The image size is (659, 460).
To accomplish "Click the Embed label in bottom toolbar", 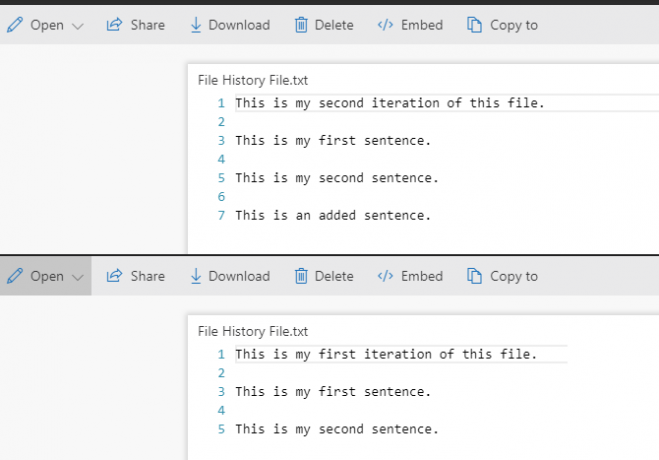I will click(x=422, y=276).
